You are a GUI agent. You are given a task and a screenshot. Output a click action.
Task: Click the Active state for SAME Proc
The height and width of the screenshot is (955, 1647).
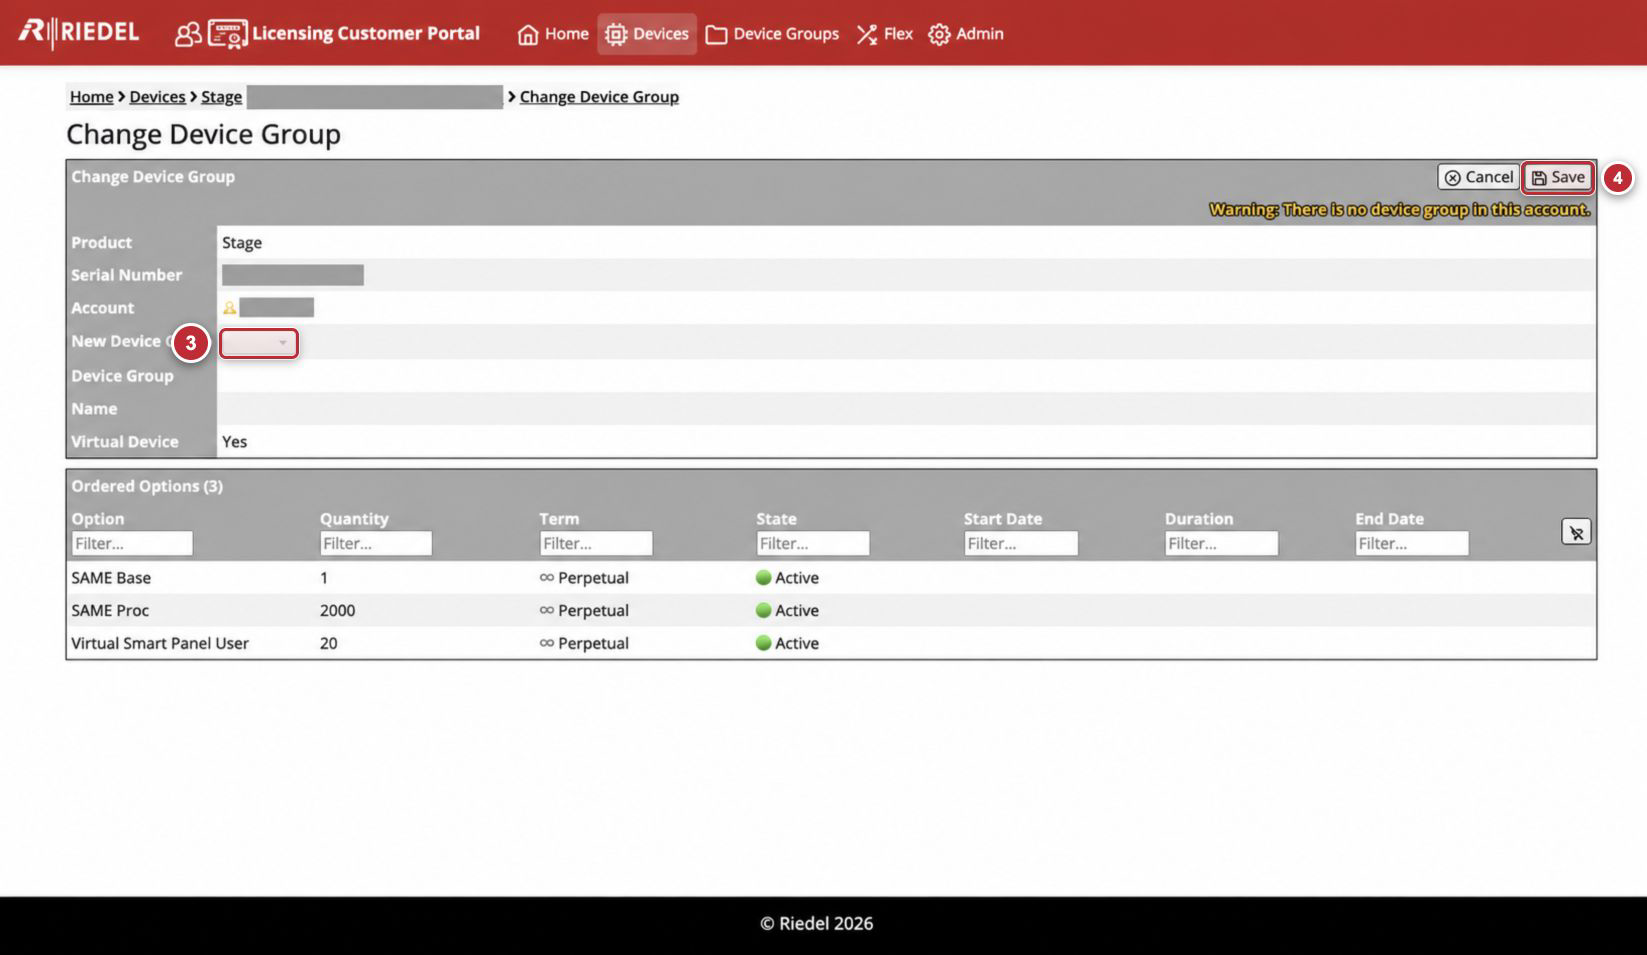(x=787, y=611)
